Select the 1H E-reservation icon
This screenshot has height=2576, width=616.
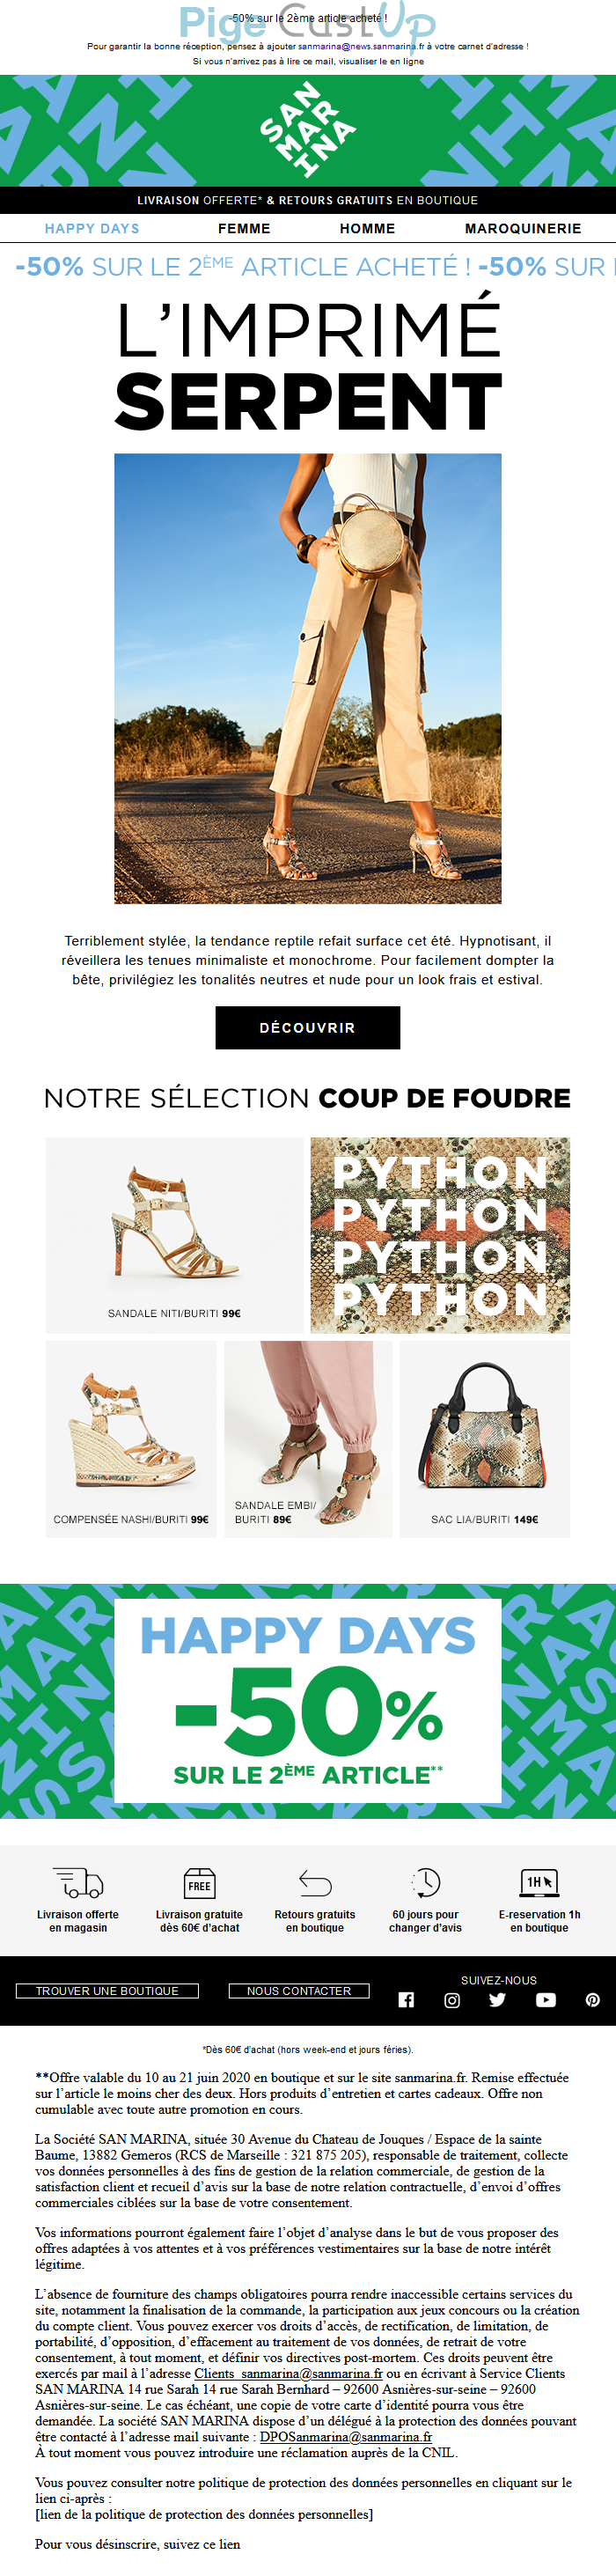(x=540, y=1883)
